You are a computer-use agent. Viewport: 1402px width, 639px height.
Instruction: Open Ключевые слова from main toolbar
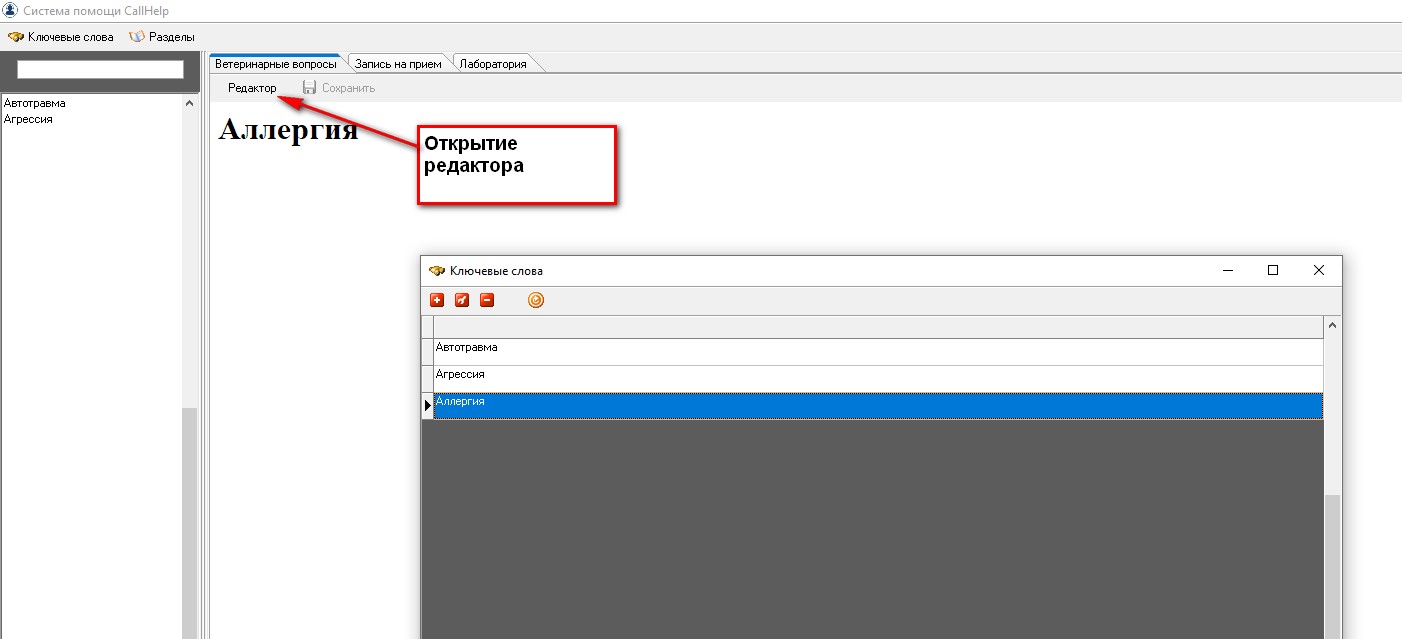[x=61, y=37]
